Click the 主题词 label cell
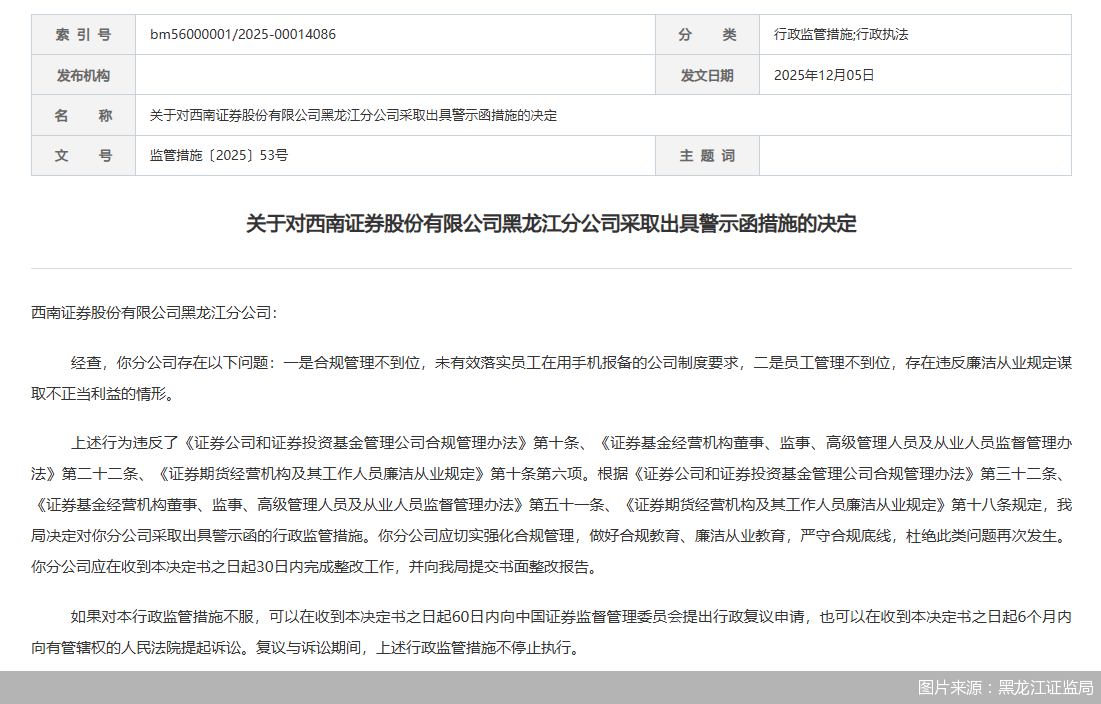The height and width of the screenshot is (704, 1101). pyautogui.click(x=708, y=156)
